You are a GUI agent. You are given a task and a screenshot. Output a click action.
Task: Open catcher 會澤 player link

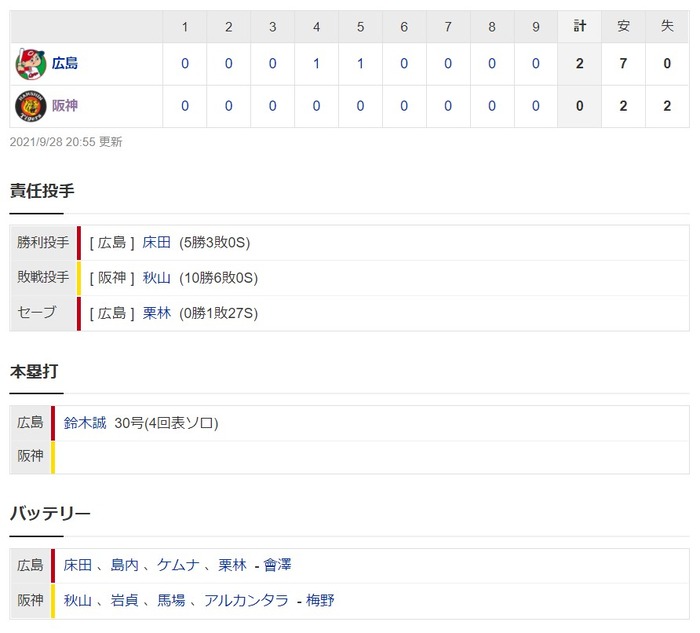(x=277, y=565)
